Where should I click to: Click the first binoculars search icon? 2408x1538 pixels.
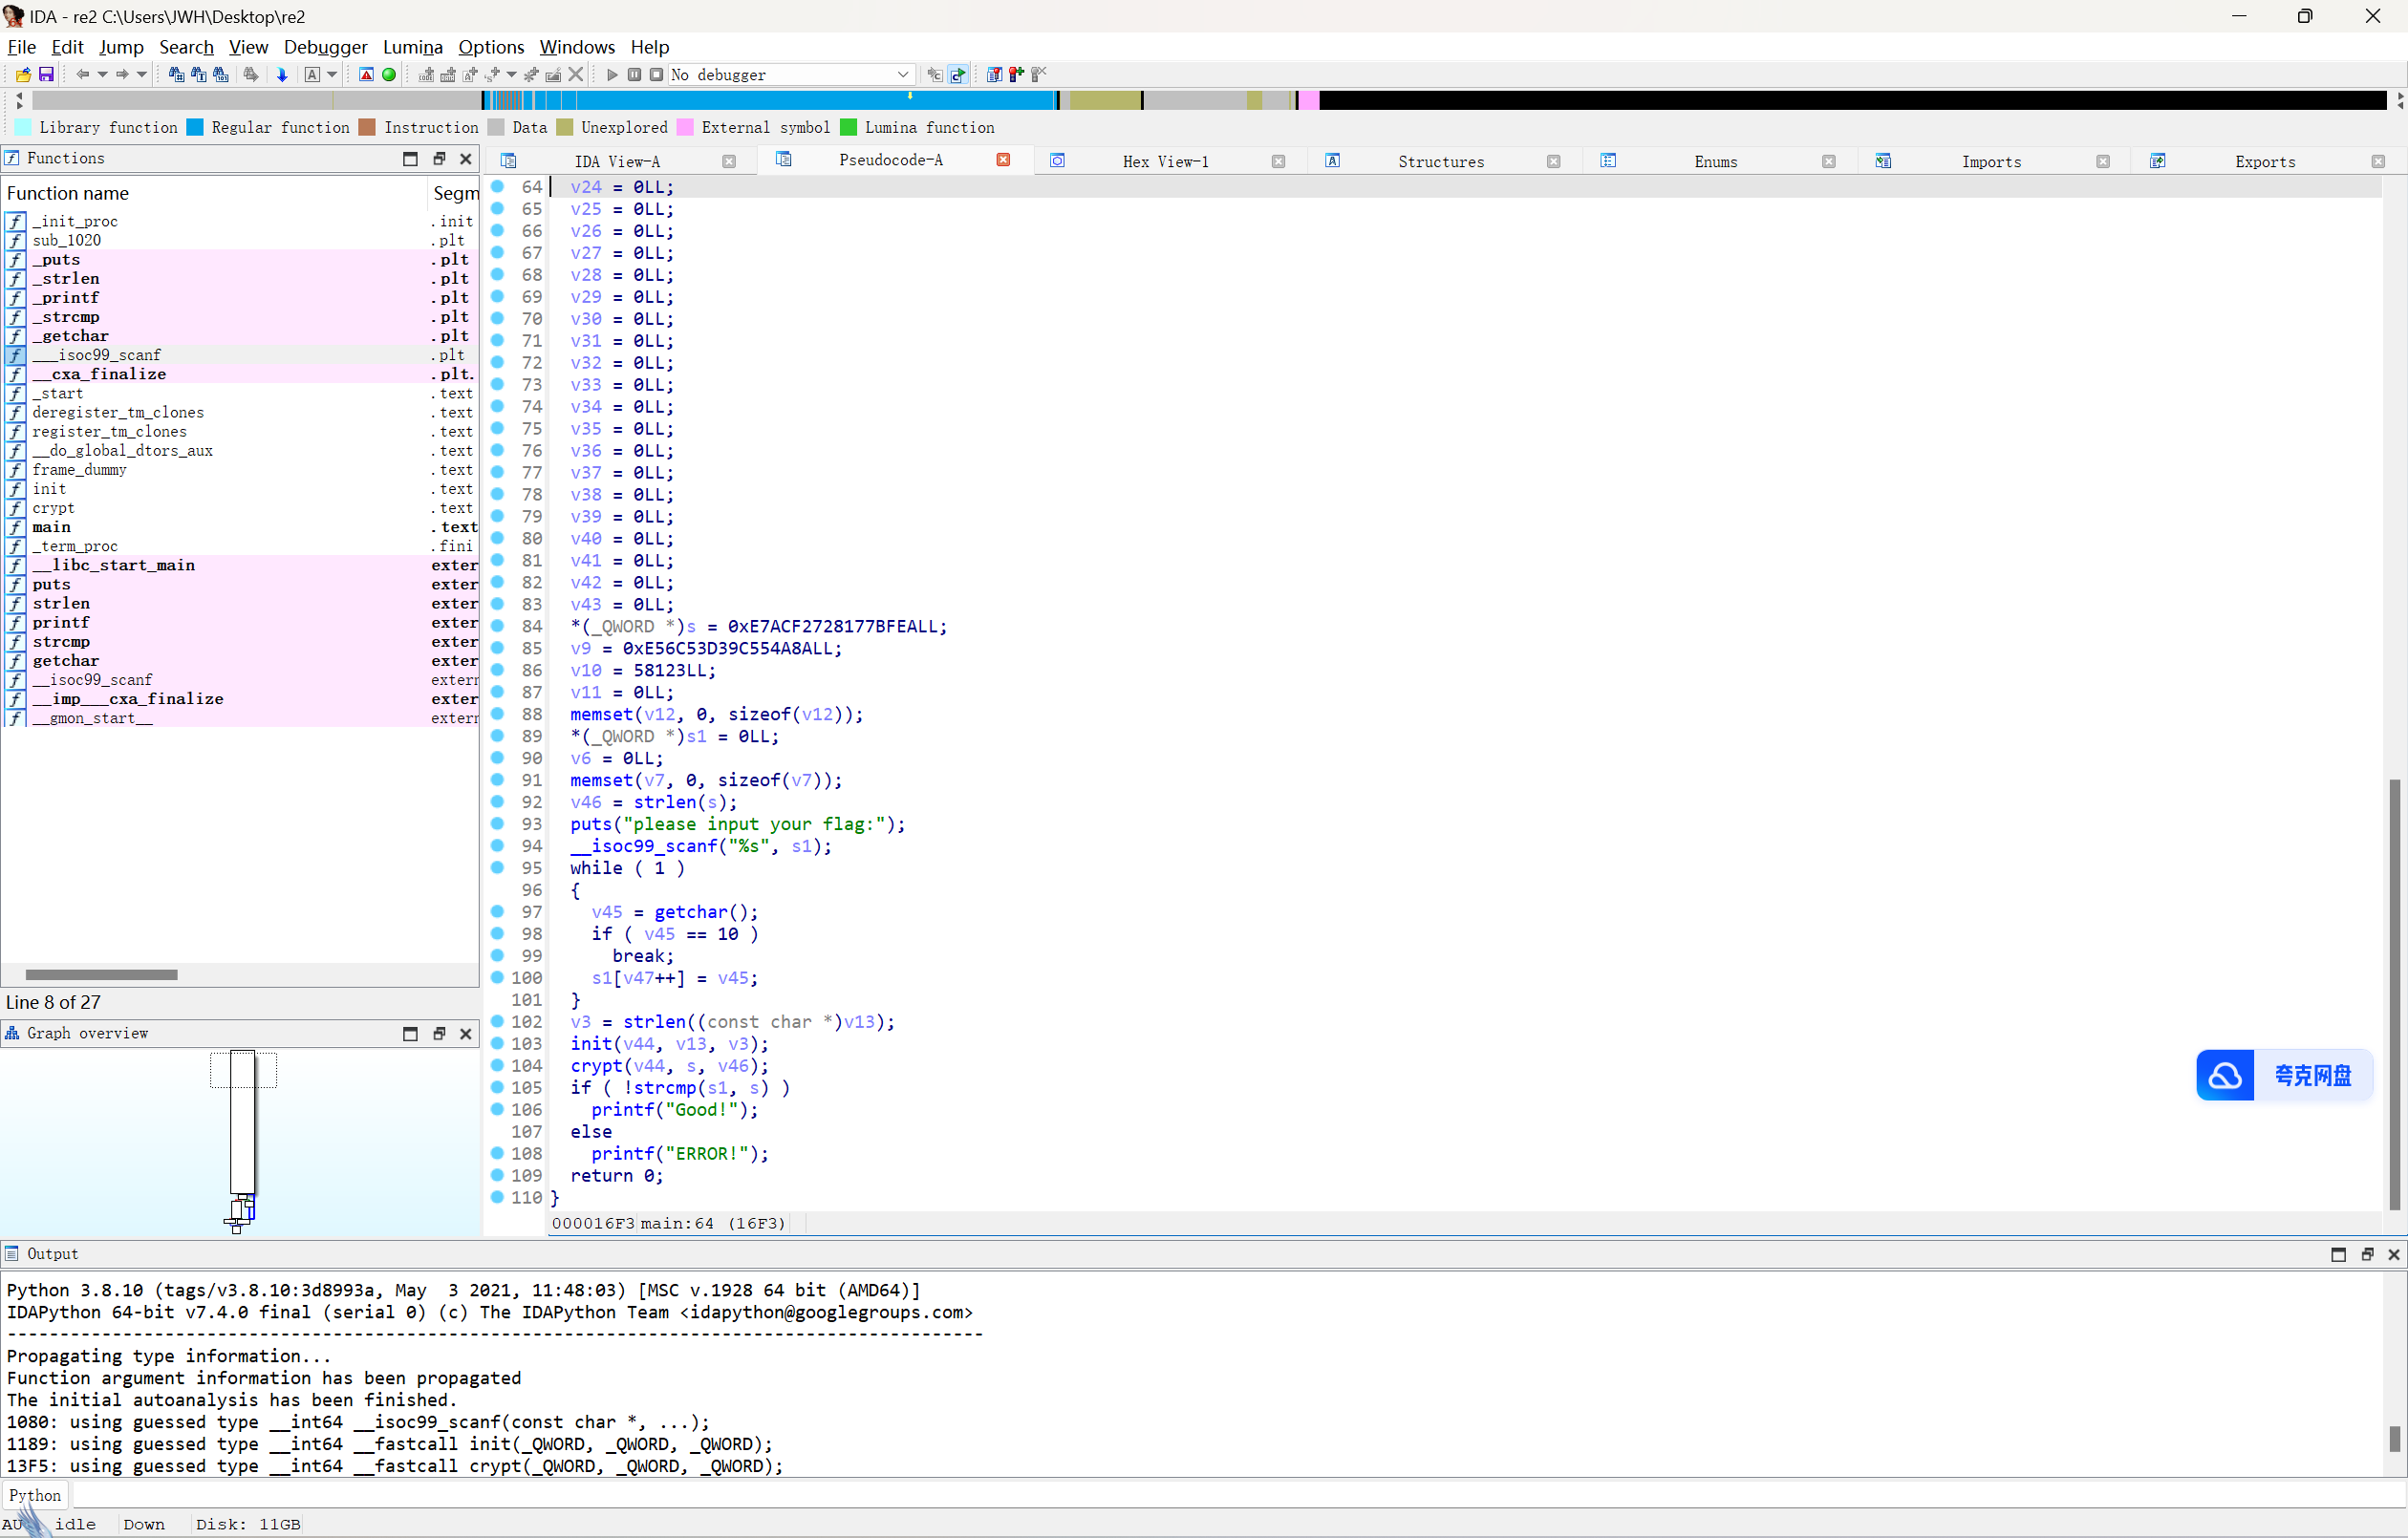pos(176,75)
